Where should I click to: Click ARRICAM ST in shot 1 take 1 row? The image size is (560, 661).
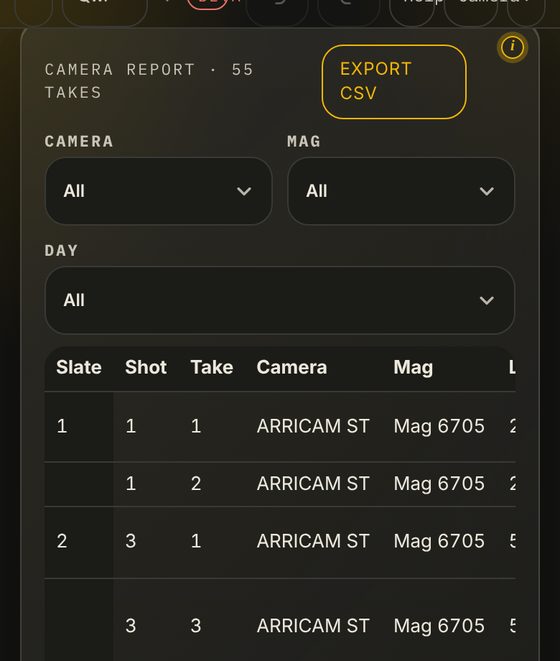[313, 426]
